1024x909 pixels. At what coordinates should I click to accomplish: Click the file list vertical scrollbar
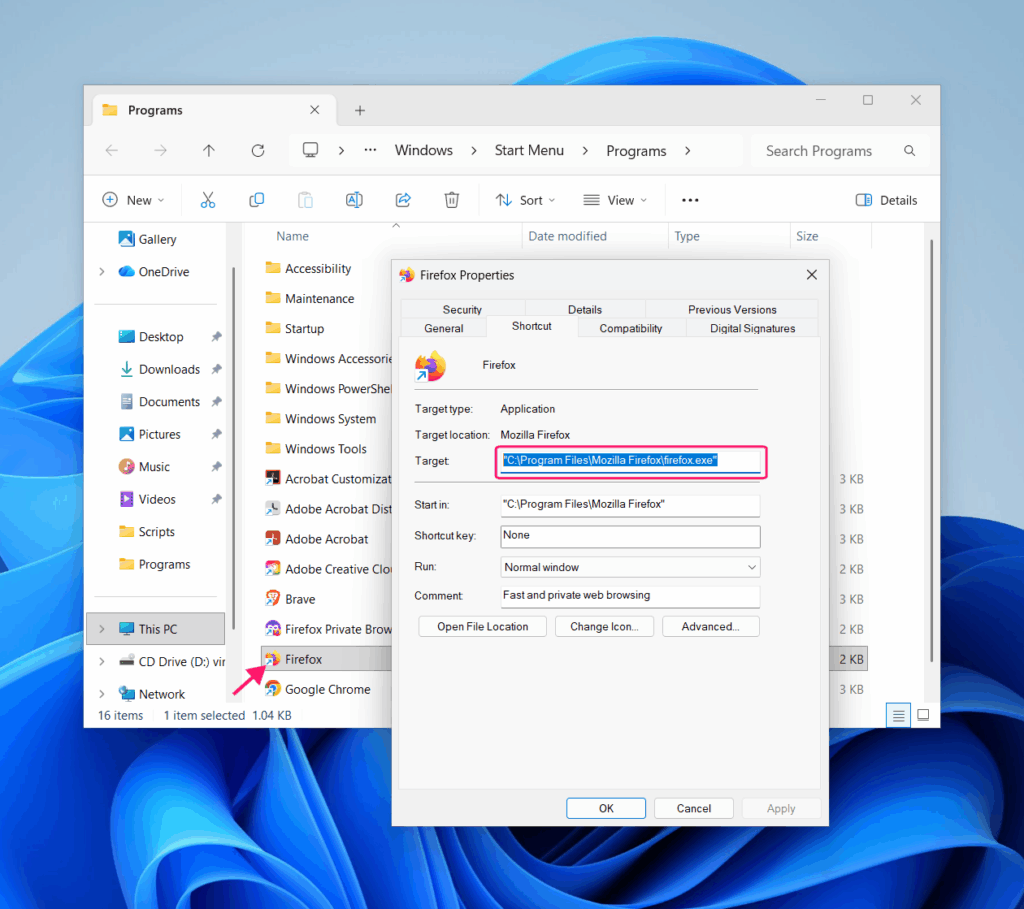coord(931,451)
